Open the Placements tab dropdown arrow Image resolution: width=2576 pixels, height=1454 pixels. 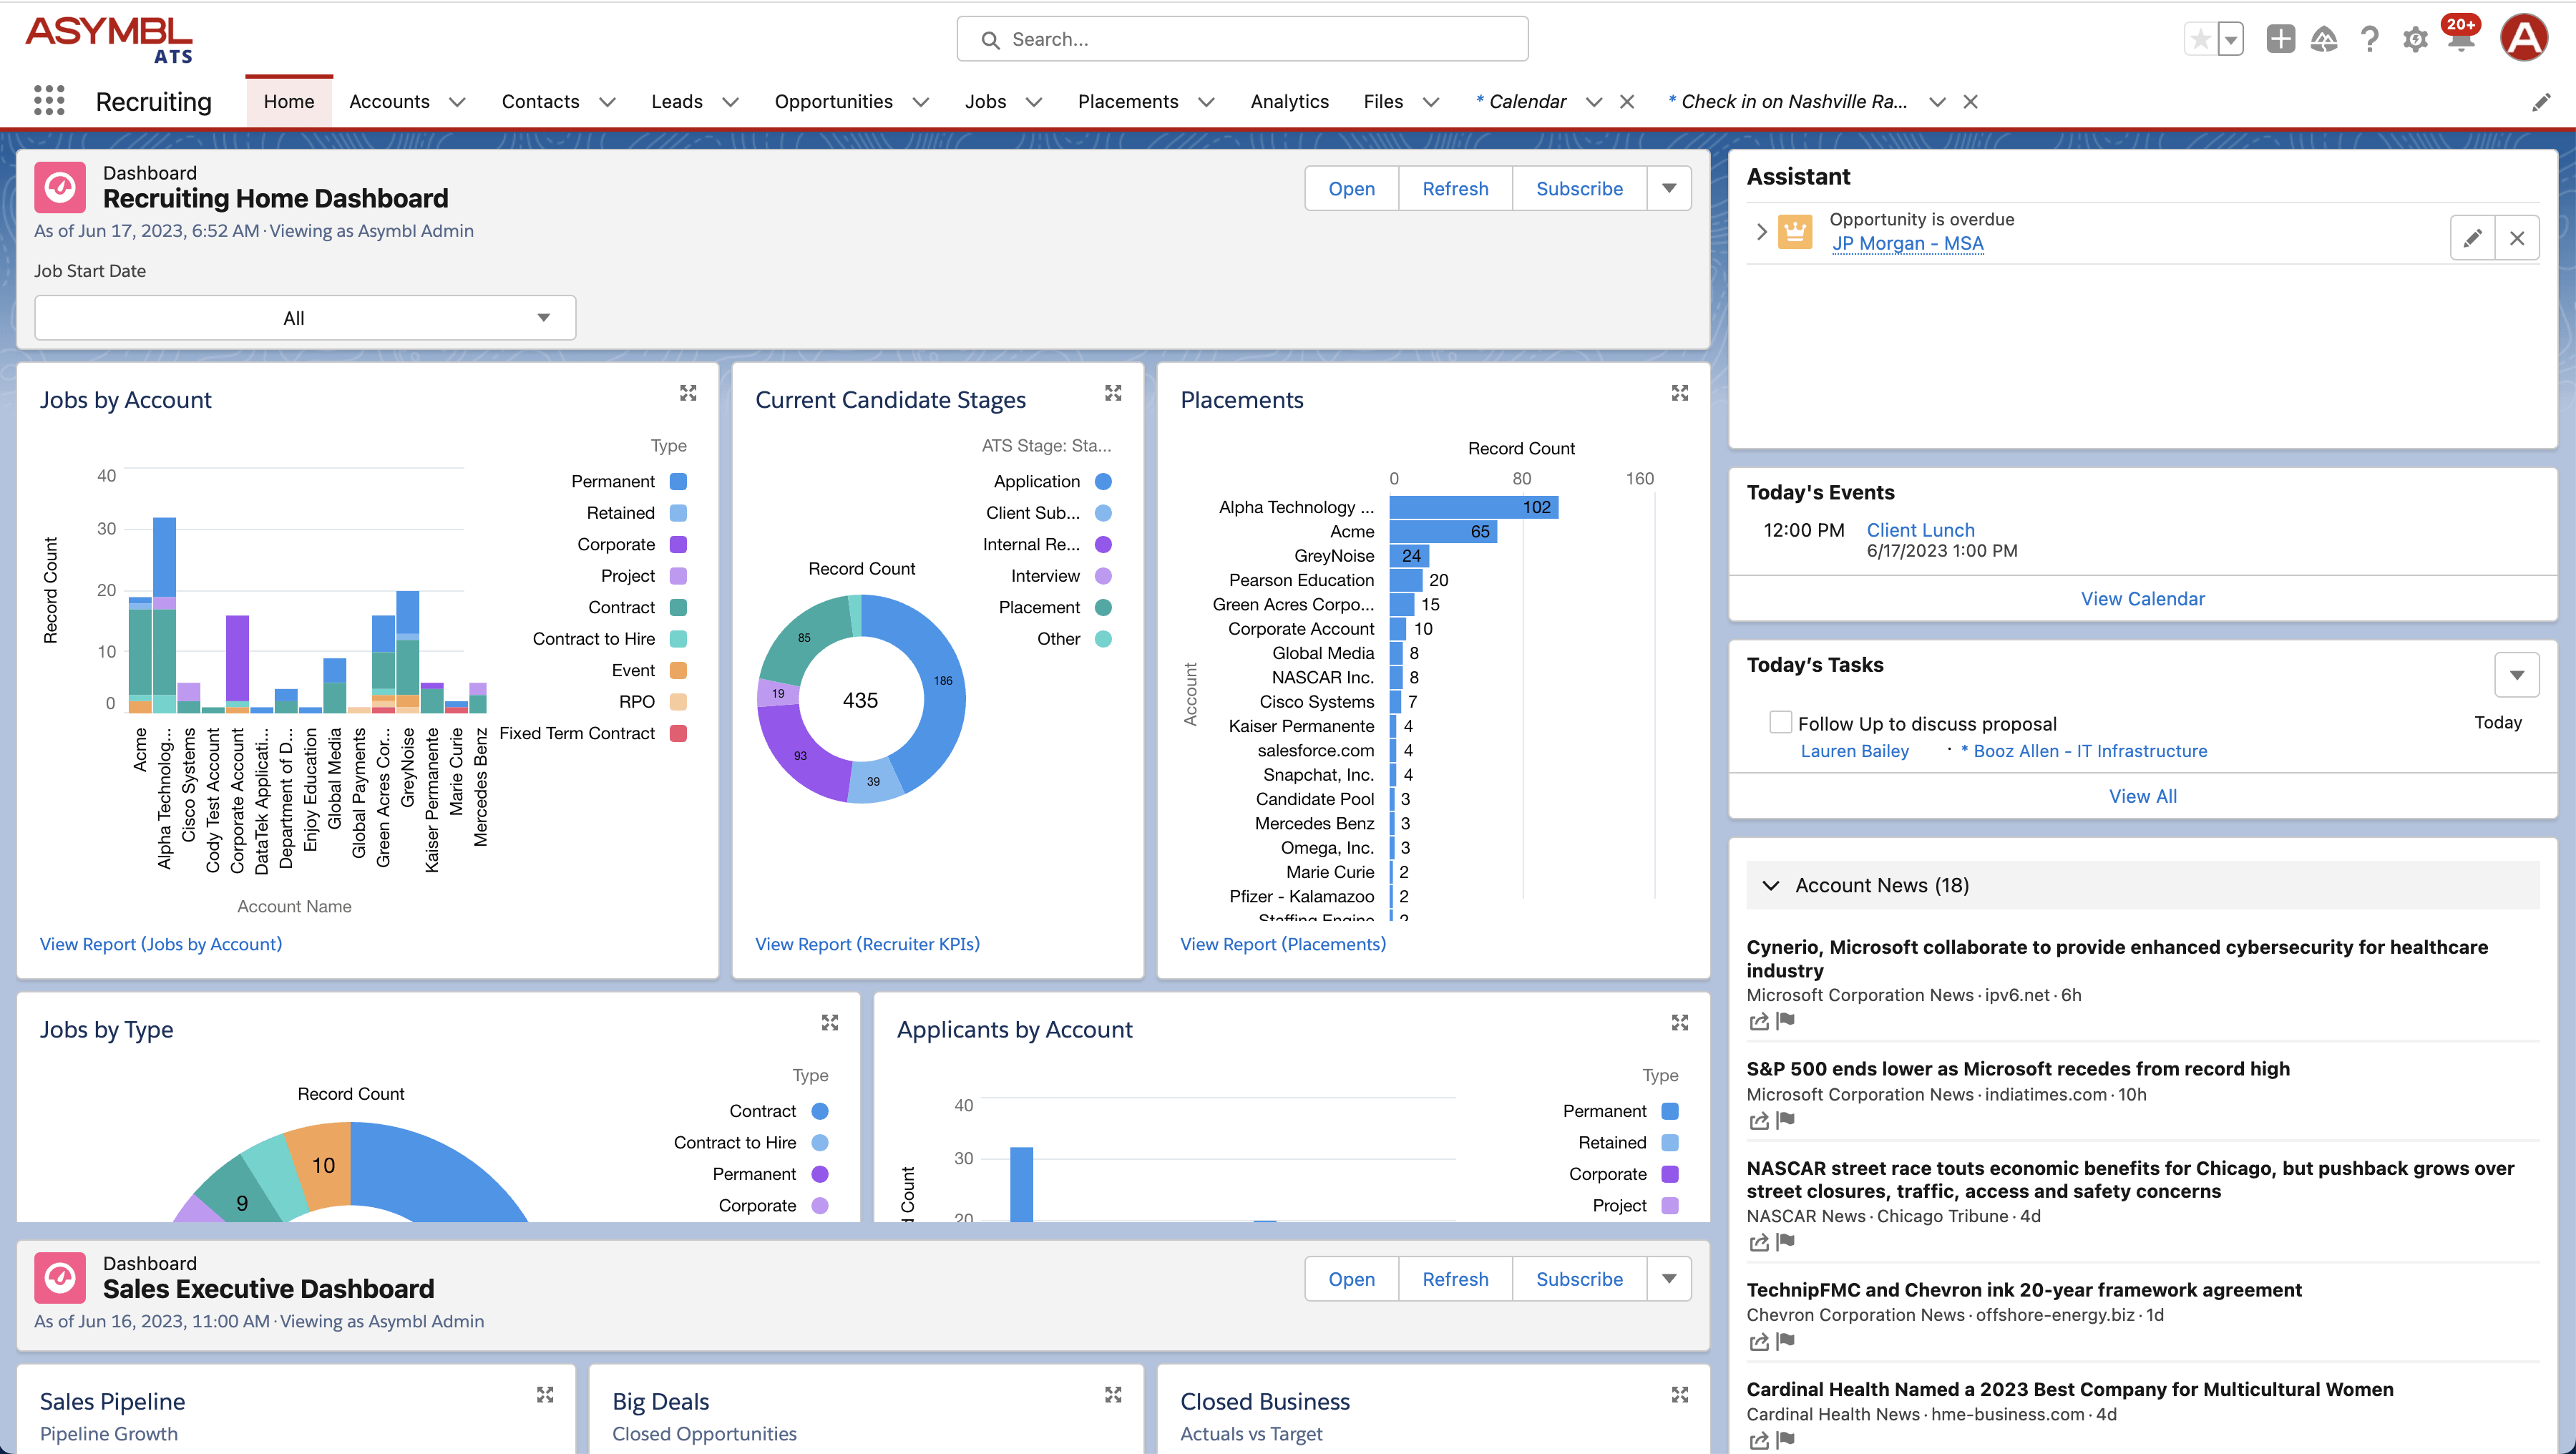1206,102
